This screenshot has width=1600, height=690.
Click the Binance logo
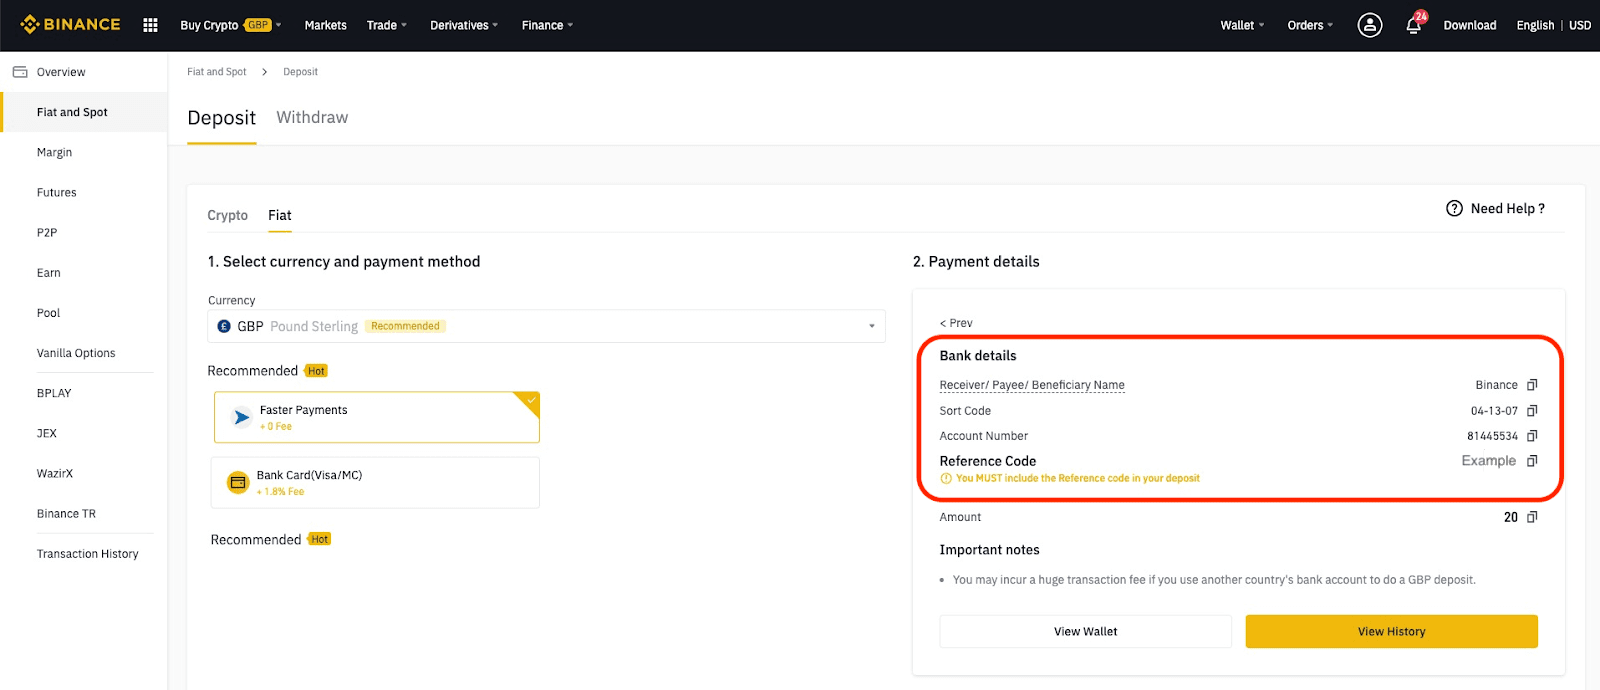pyautogui.click(x=70, y=25)
